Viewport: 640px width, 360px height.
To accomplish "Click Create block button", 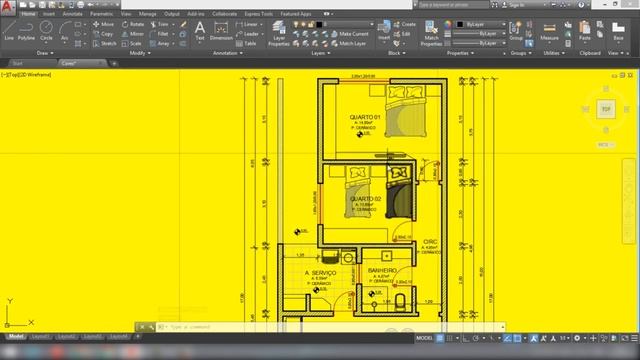I will [x=405, y=24].
